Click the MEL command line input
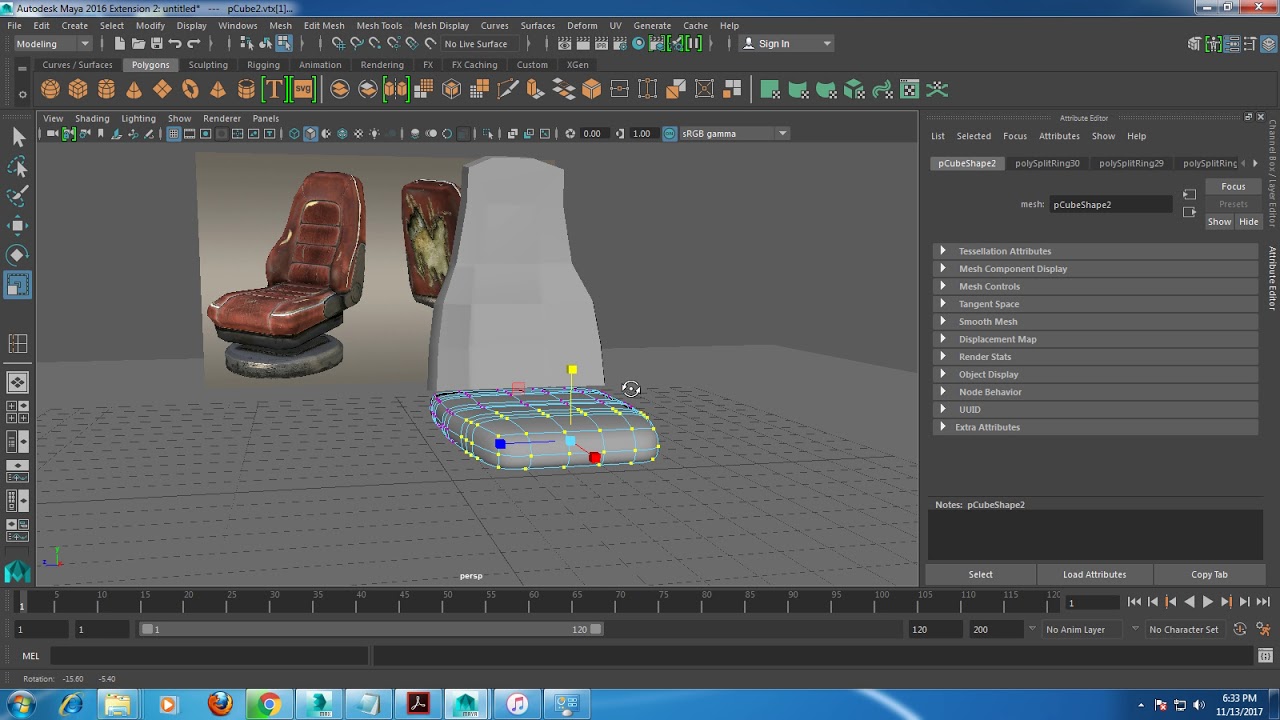This screenshot has height=720, width=1280. [210, 656]
